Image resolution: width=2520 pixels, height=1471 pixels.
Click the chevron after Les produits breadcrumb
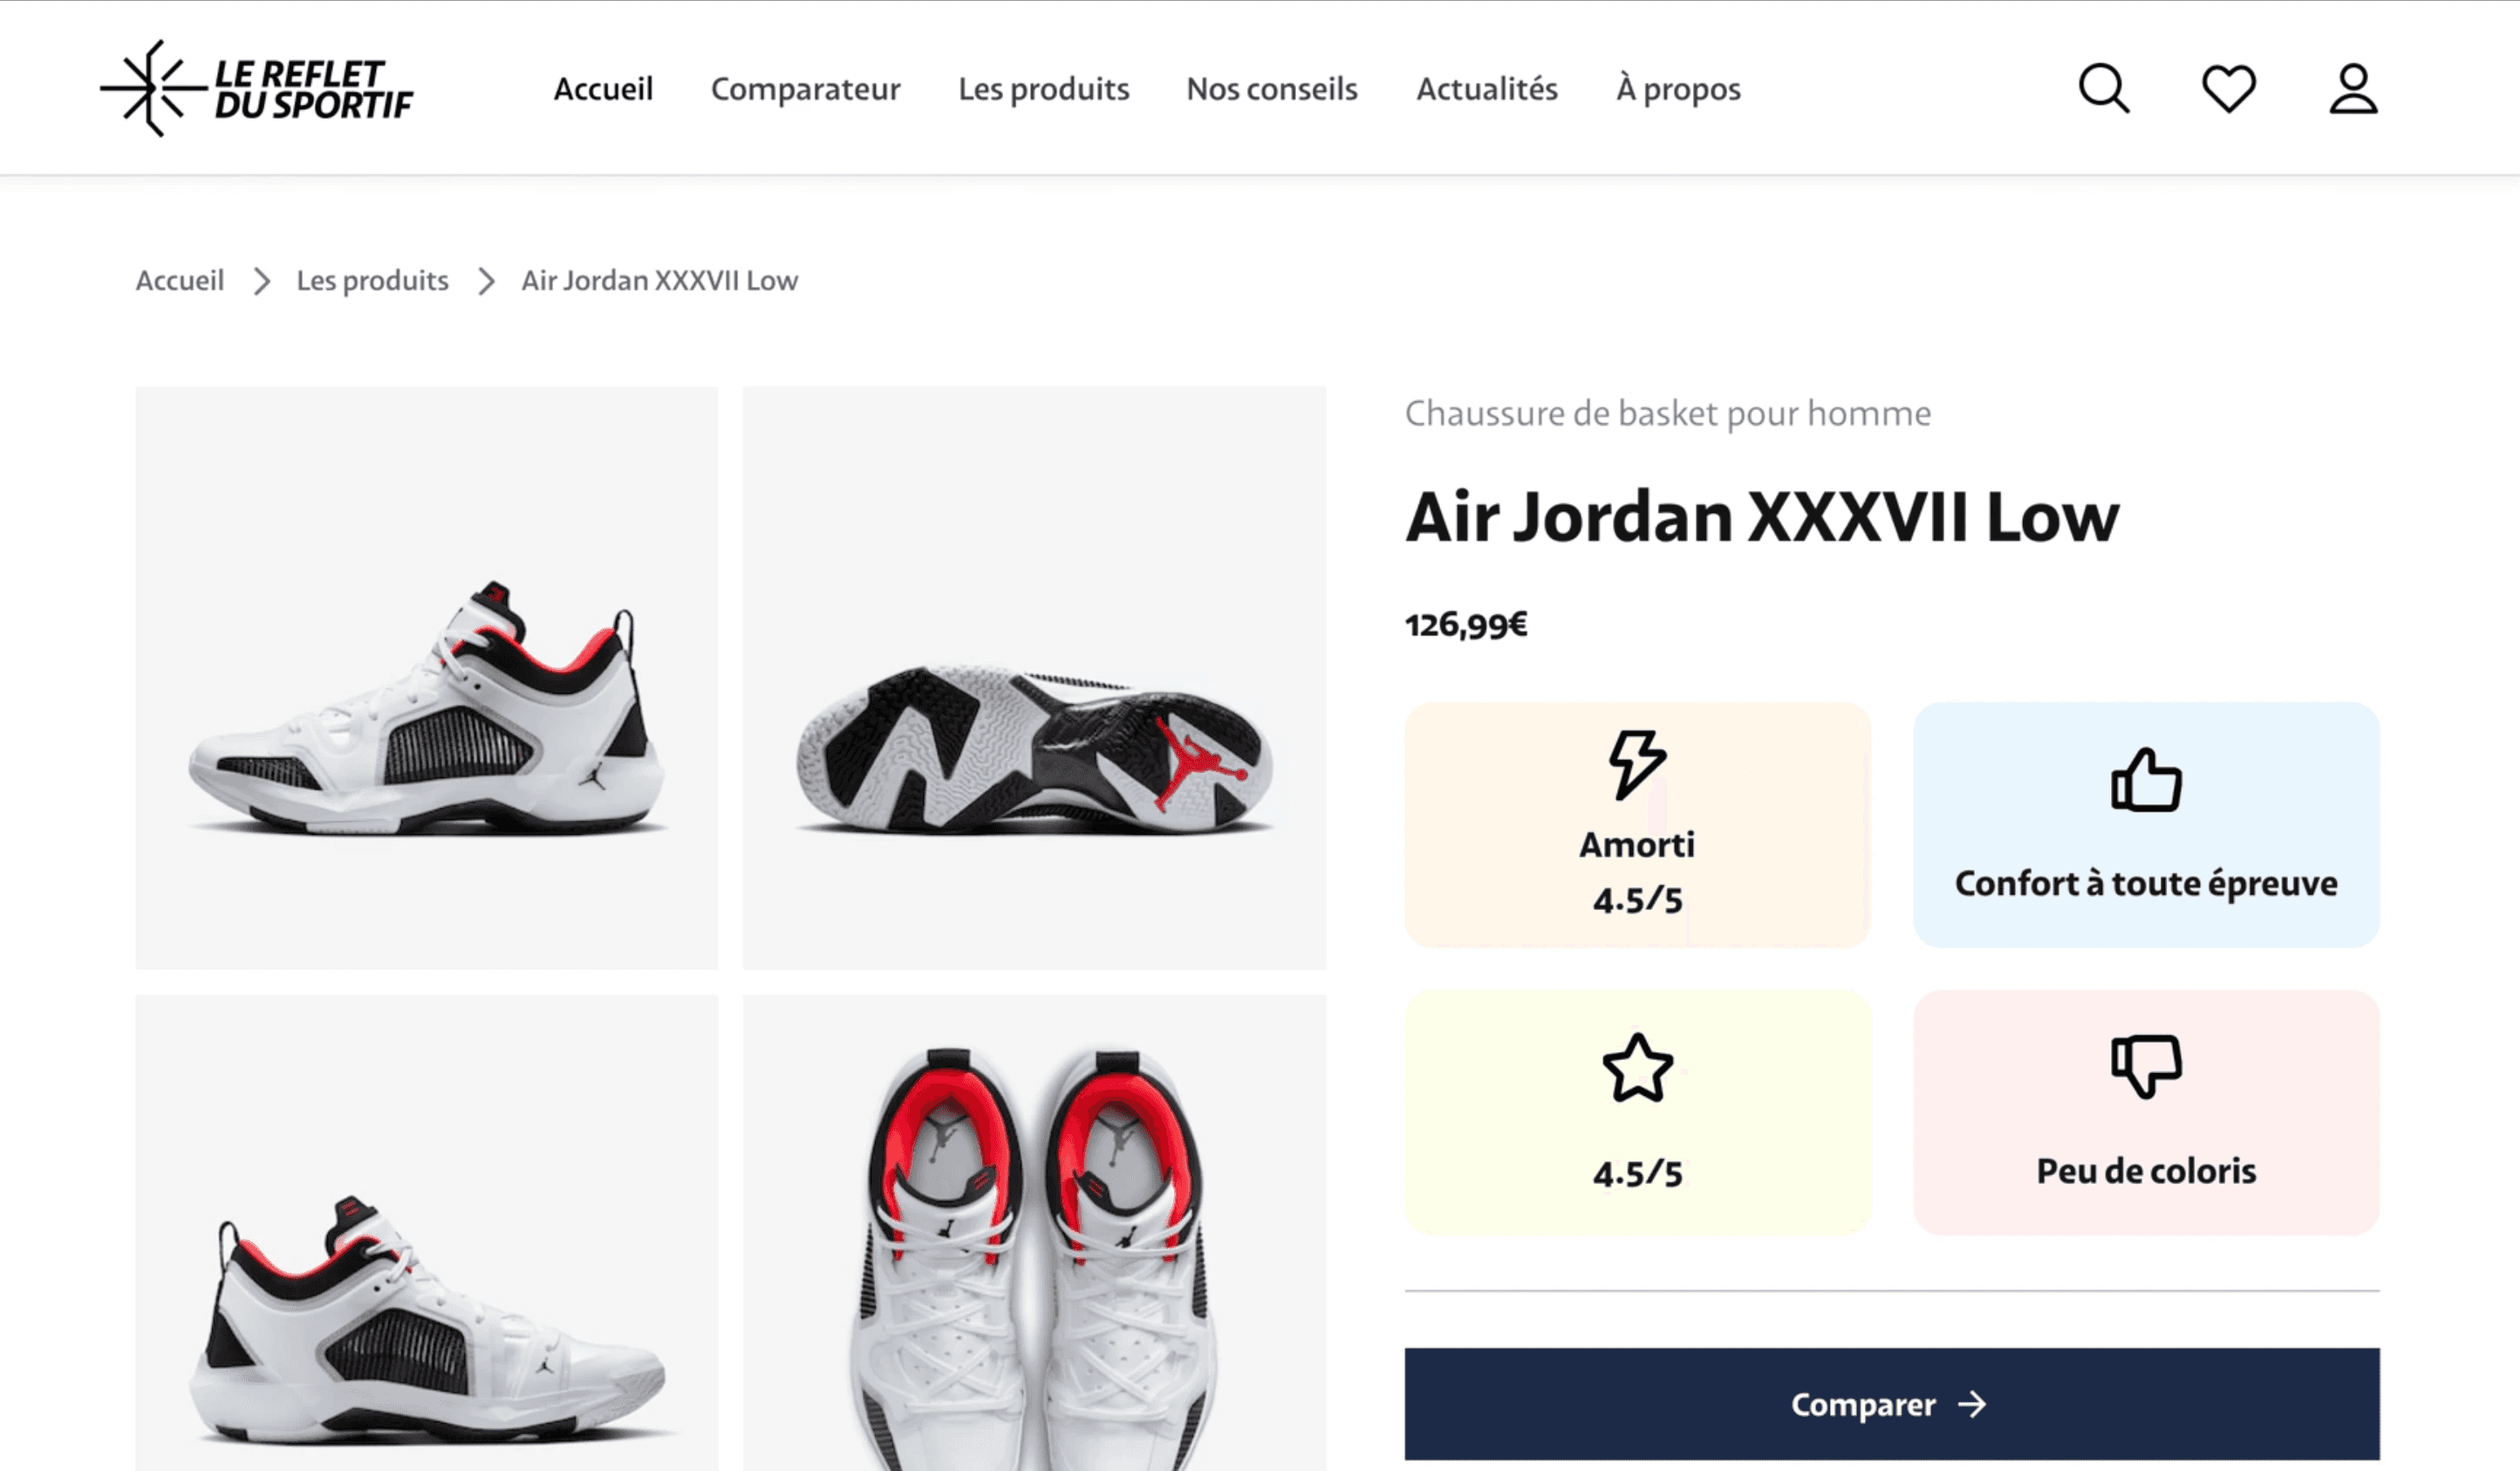click(x=486, y=281)
